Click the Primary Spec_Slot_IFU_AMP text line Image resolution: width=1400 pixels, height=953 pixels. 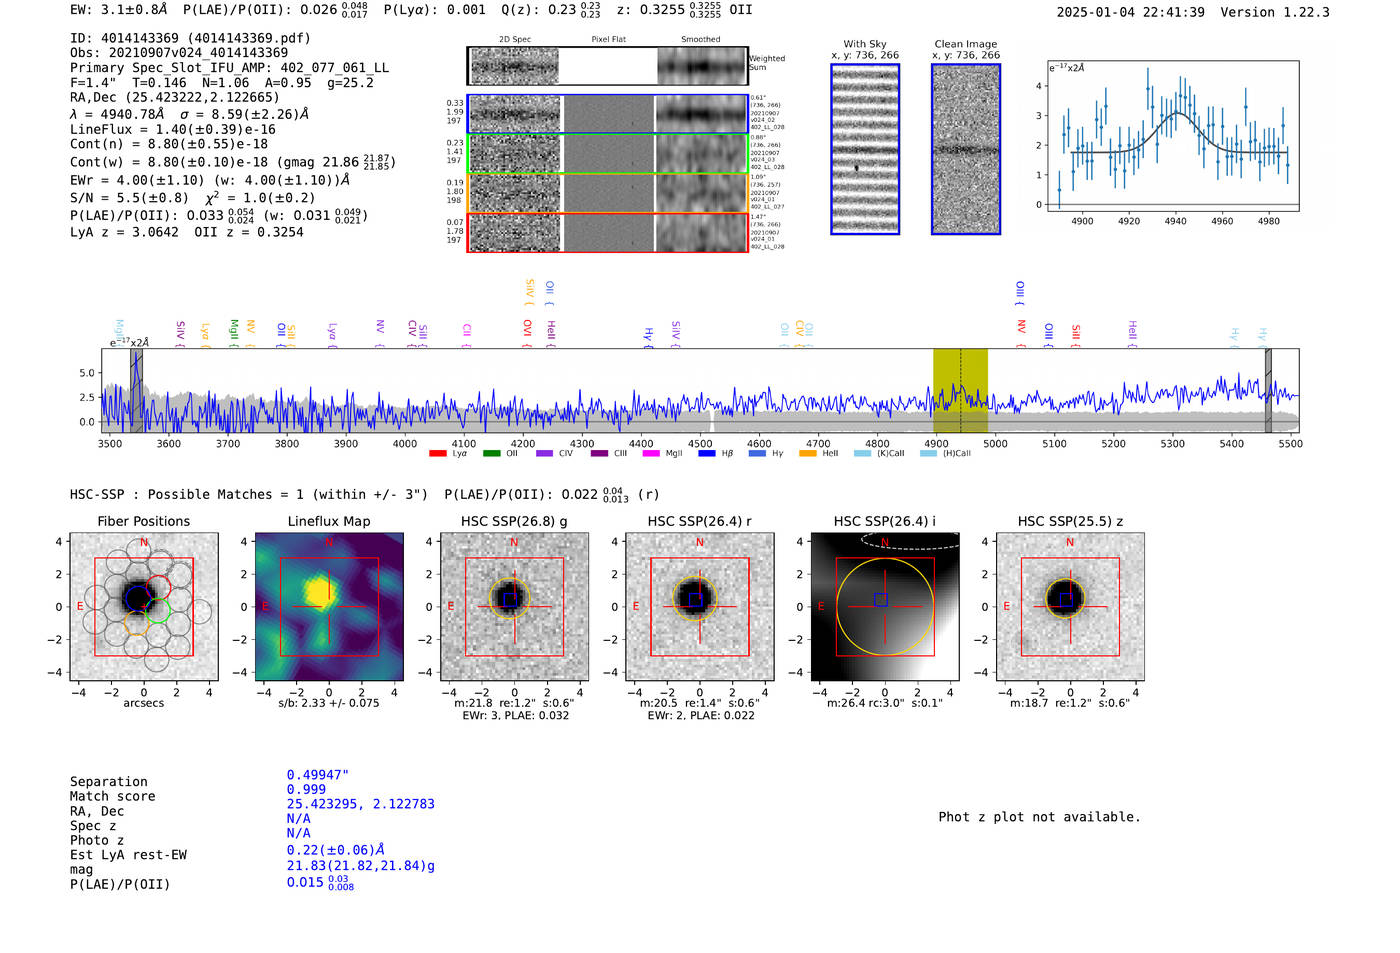(x=230, y=68)
